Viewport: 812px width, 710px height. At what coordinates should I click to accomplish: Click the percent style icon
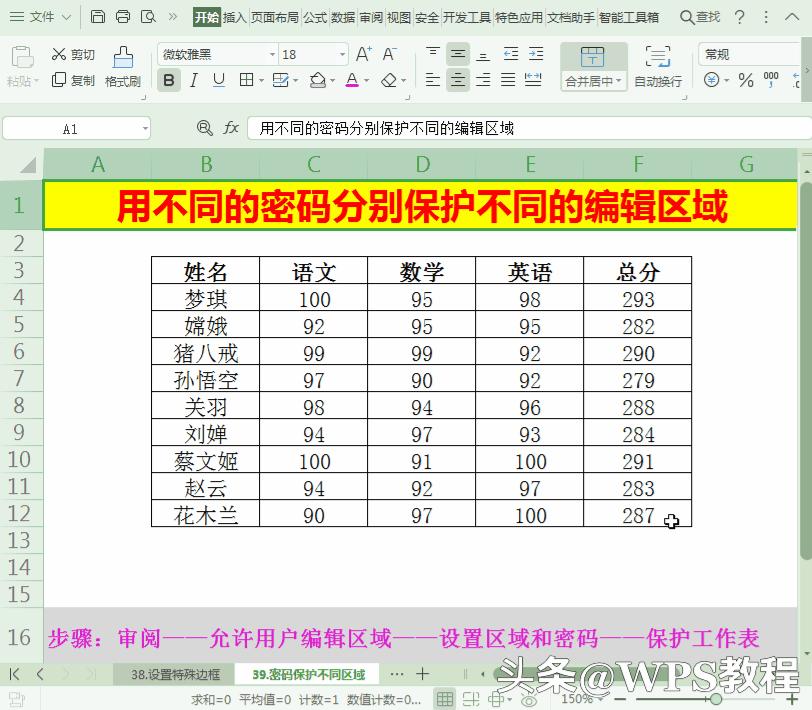pos(746,80)
